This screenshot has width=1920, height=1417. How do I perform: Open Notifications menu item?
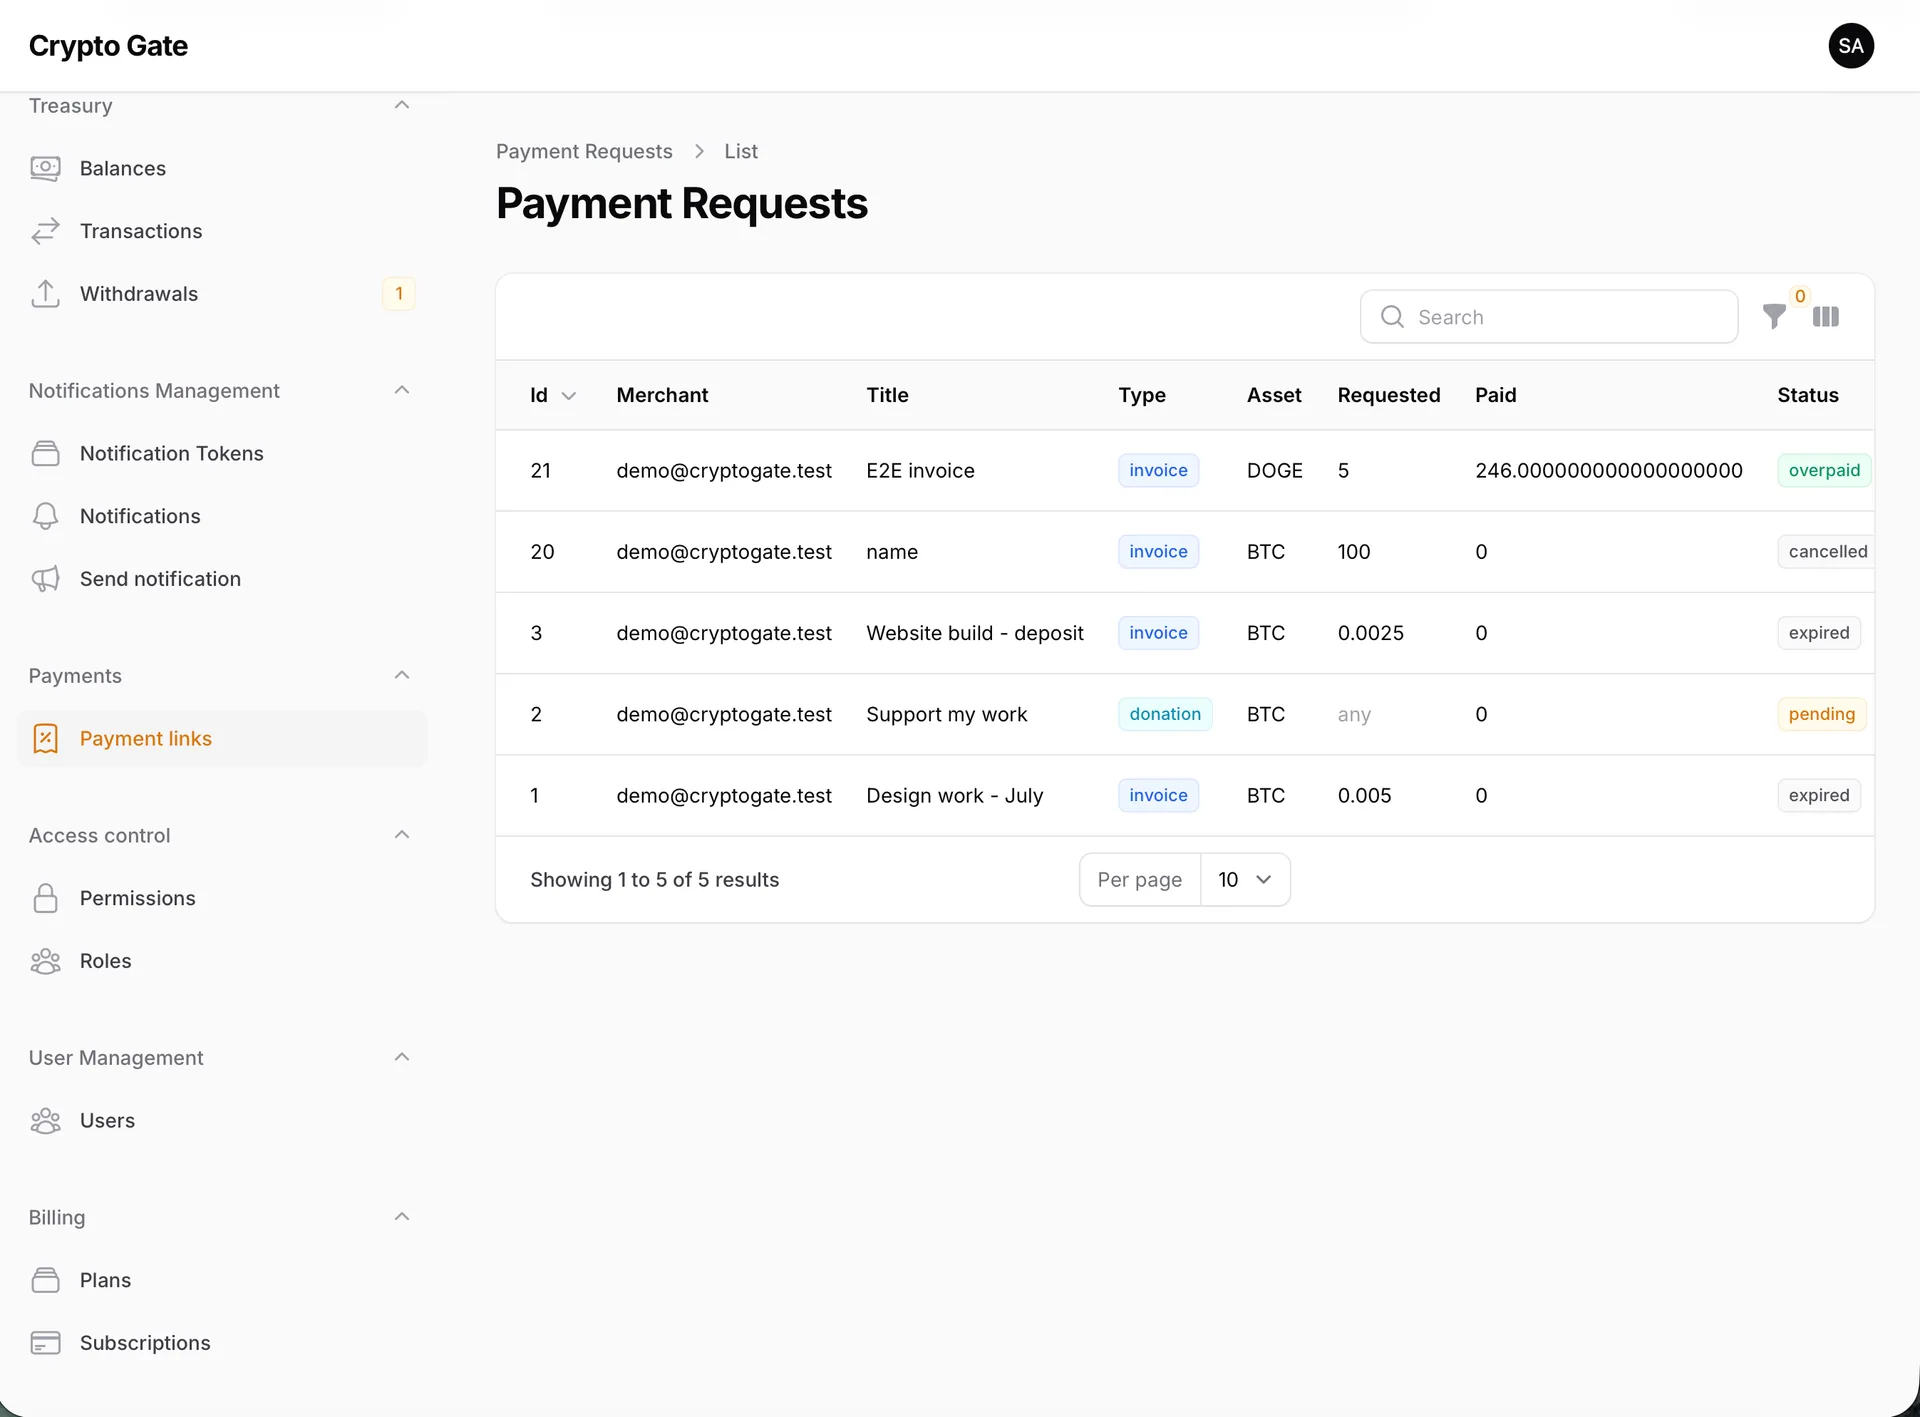(x=223, y=516)
